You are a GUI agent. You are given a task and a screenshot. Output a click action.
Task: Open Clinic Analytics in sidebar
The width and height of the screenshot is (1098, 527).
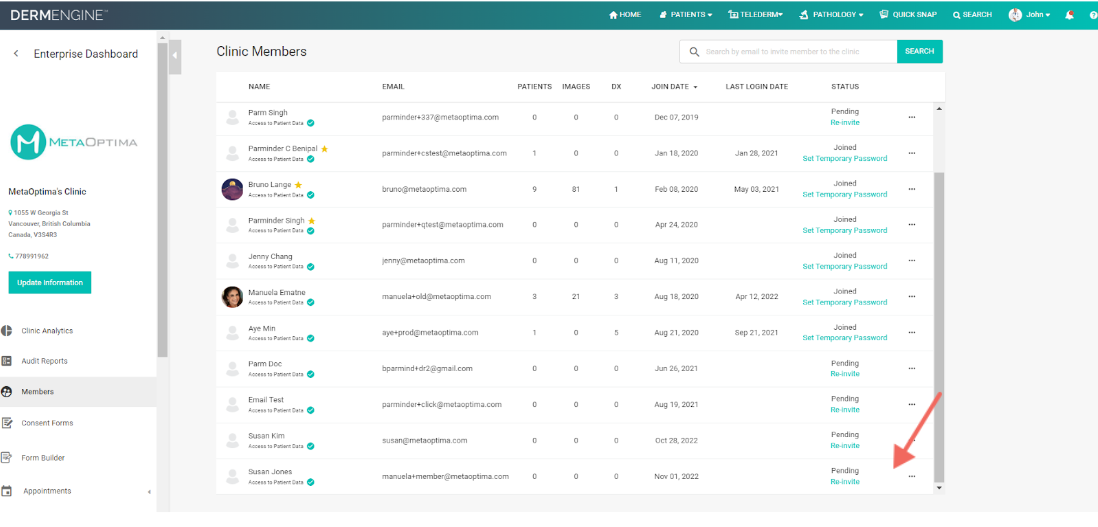[x=47, y=331]
